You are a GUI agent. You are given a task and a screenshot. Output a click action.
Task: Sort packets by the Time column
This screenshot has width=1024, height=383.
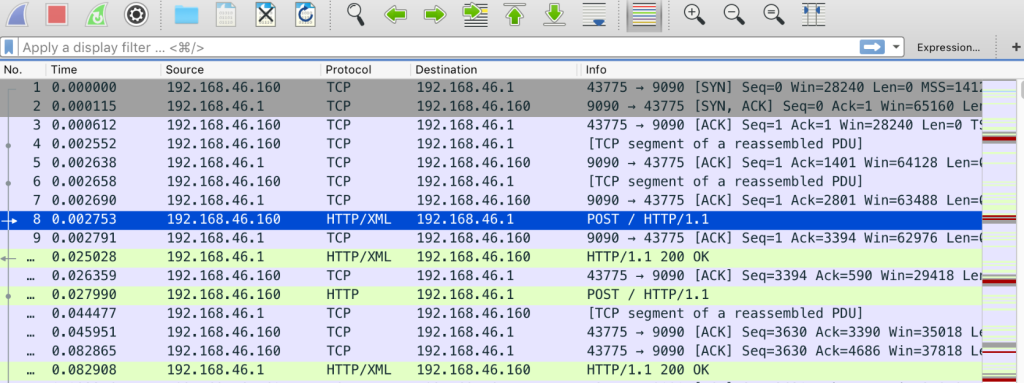click(x=103, y=69)
